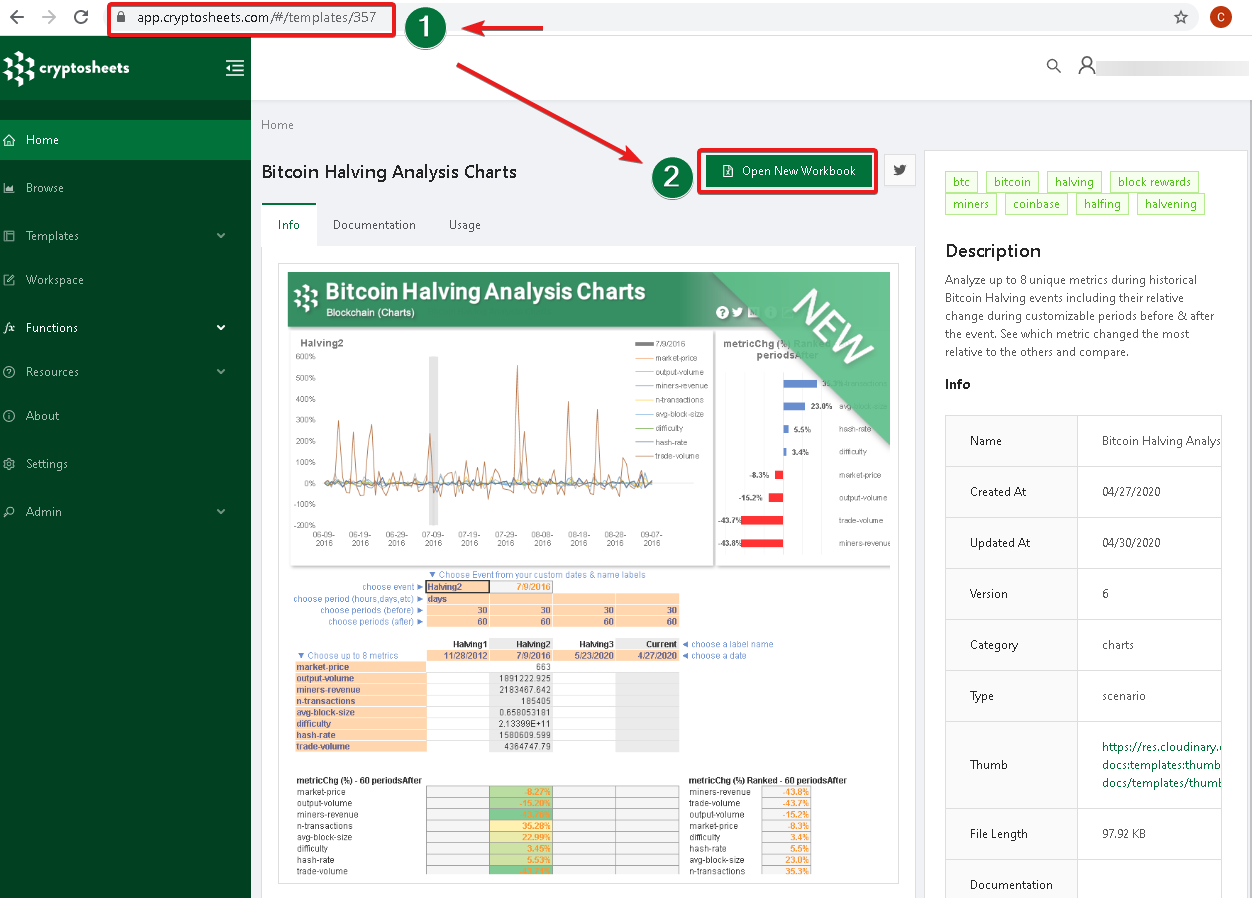The image size is (1252, 898).
Task: Click the browser back arrow
Action: coord(17,17)
